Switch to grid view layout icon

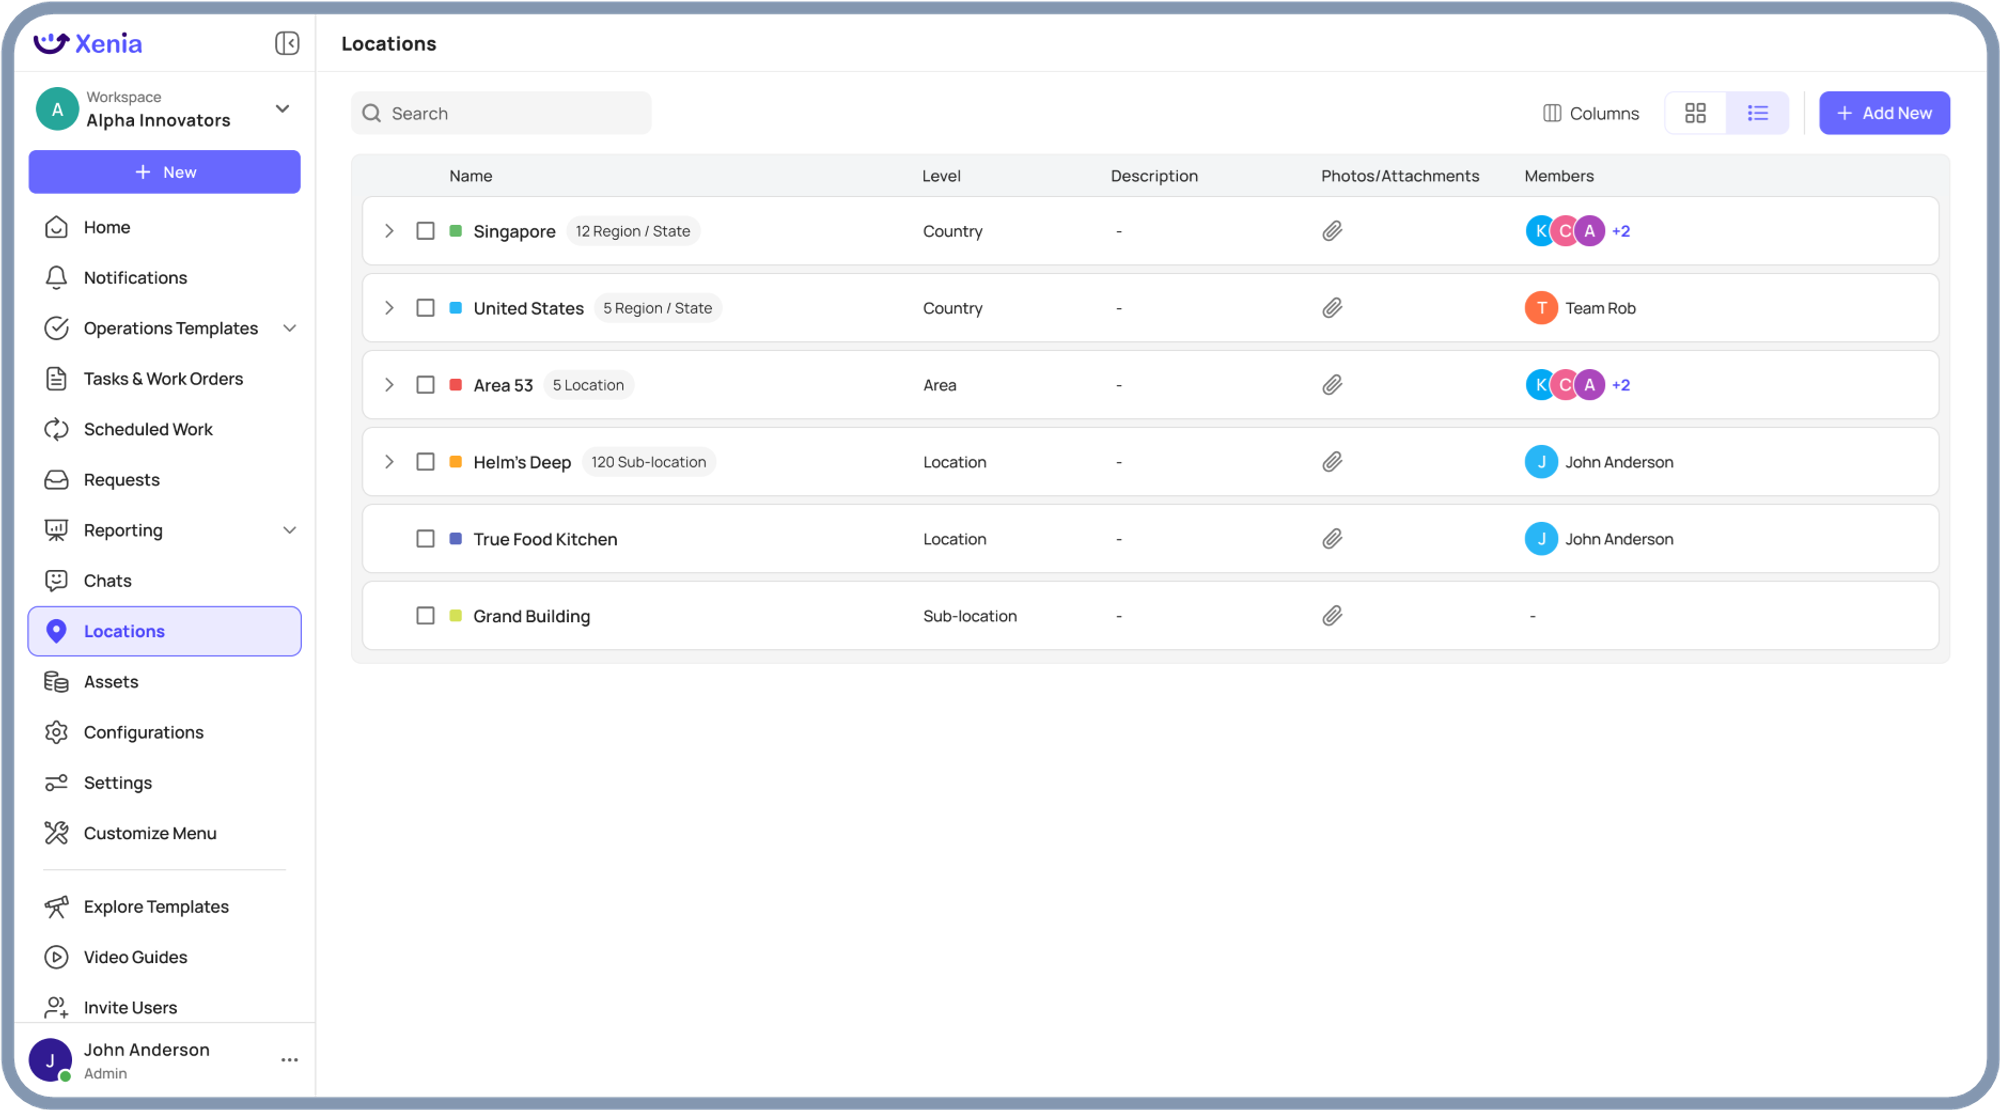tap(1695, 112)
